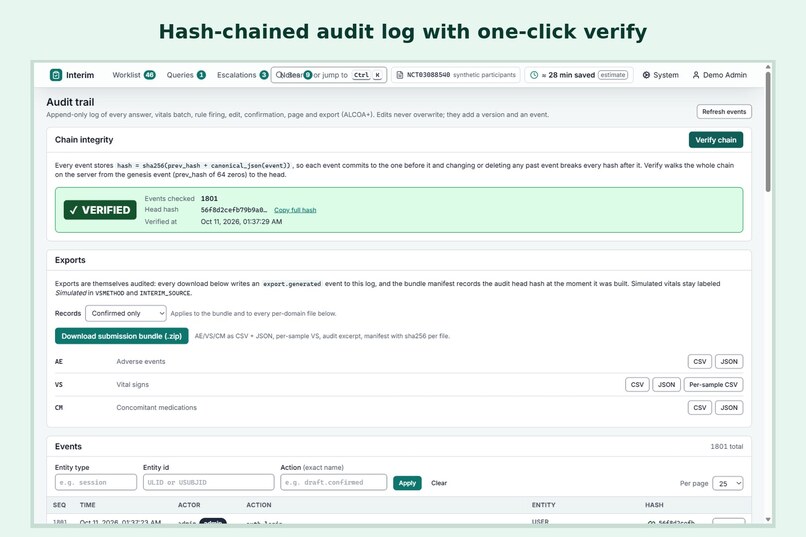Click the estimate badge

[613, 75]
